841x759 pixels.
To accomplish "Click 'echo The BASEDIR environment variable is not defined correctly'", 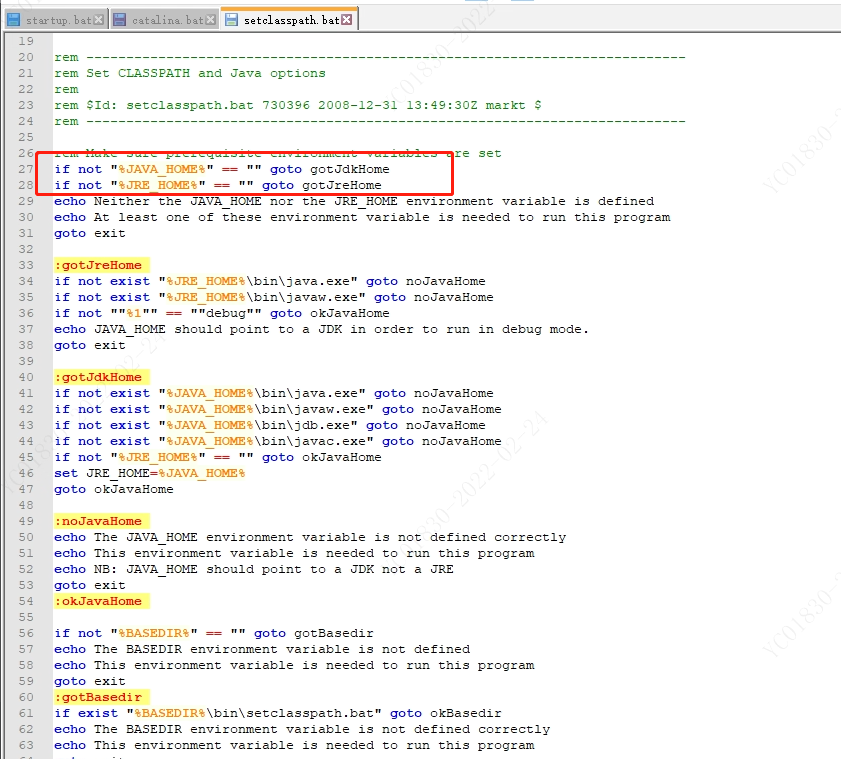I will tap(302, 729).
